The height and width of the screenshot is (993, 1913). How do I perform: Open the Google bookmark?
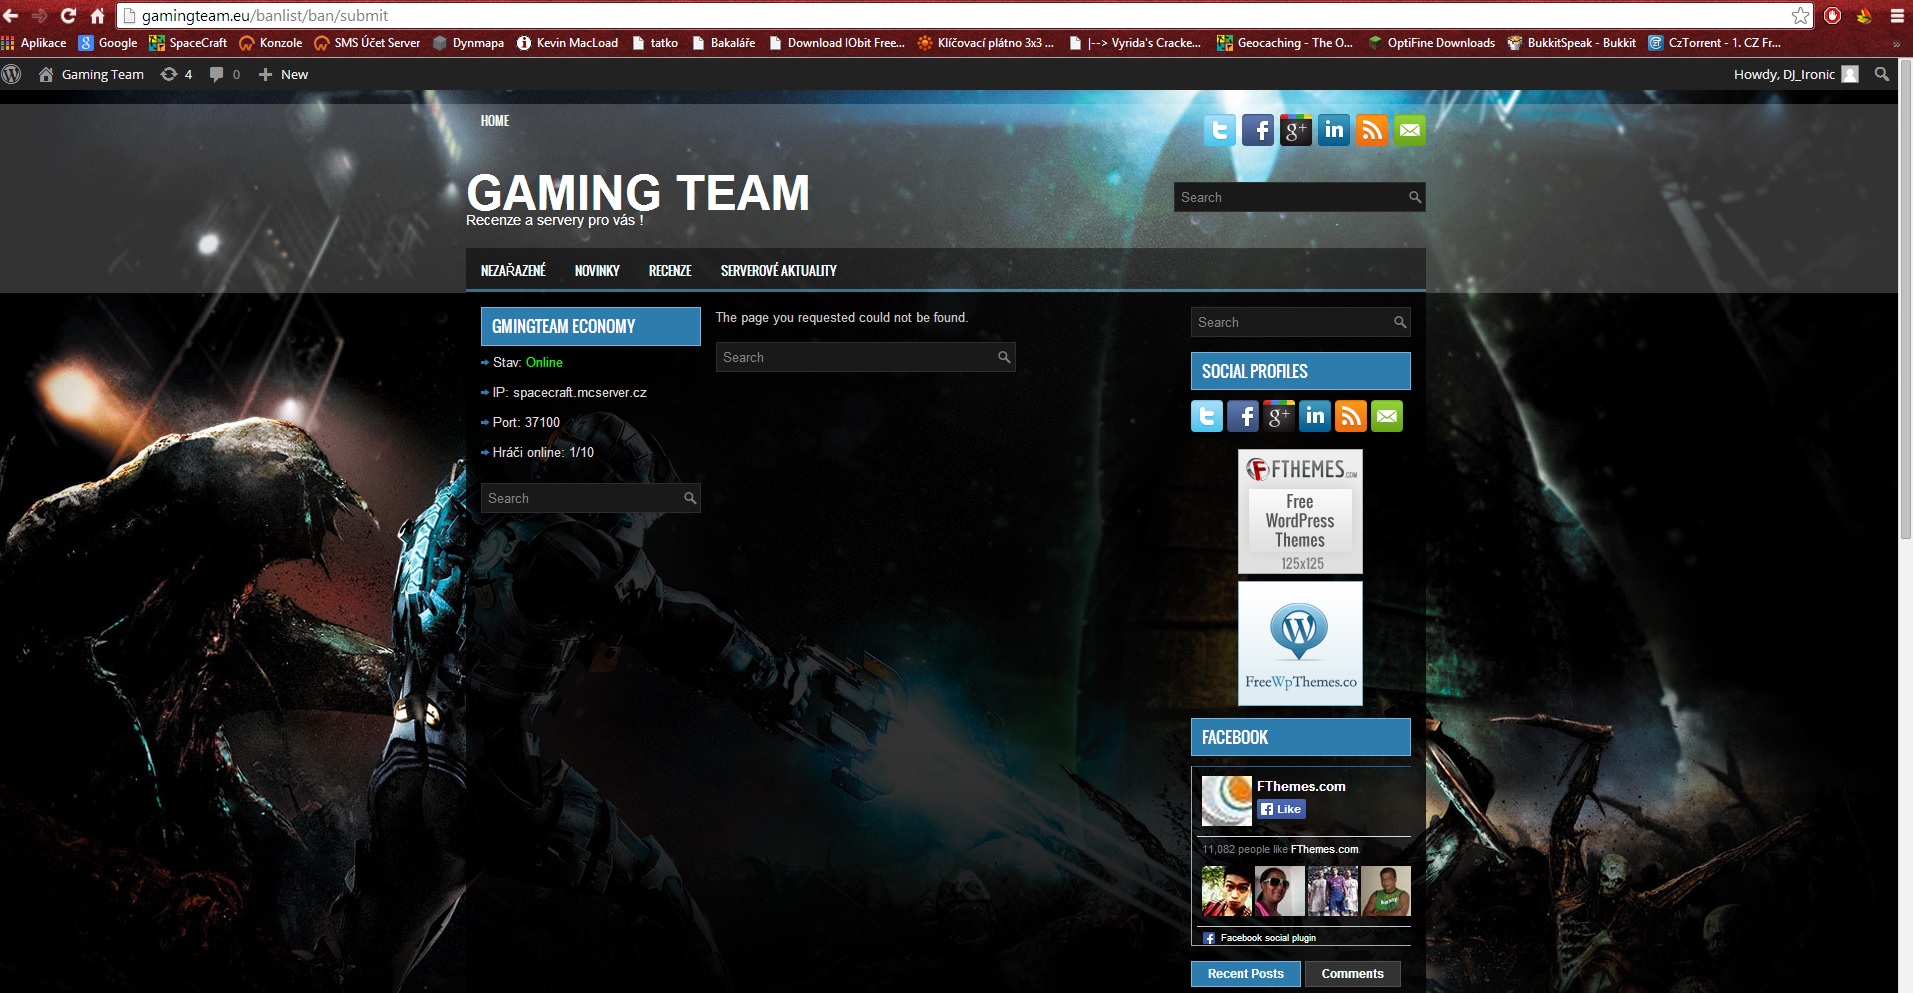108,43
